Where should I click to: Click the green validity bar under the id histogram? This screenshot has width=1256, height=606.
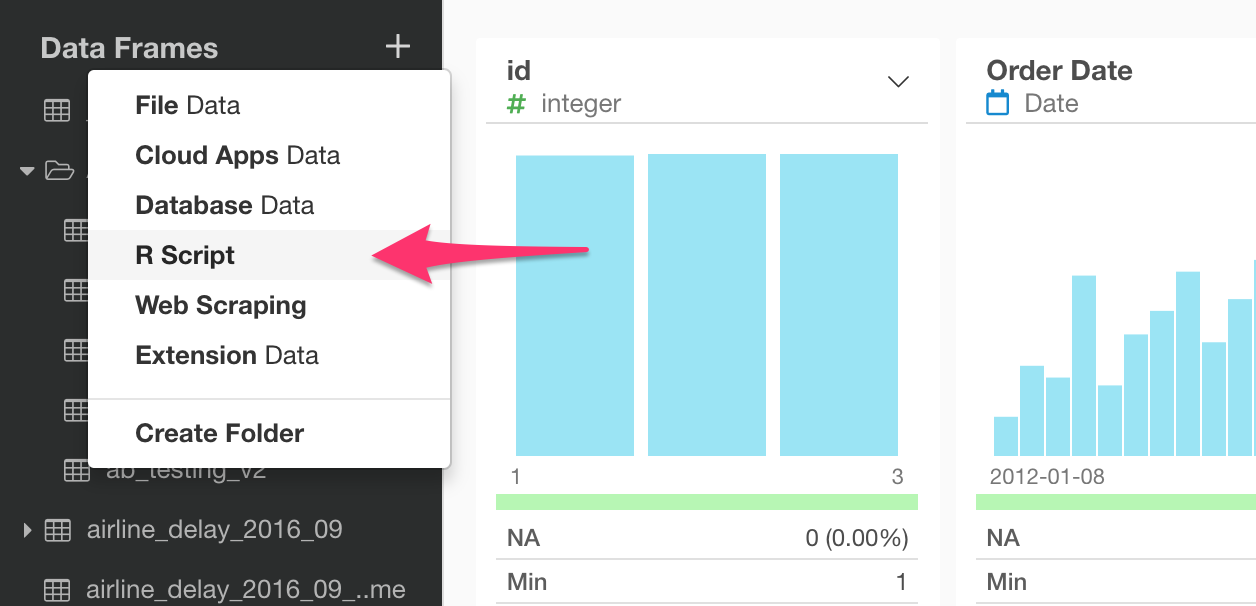pyautogui.click(x=707, y=500)
